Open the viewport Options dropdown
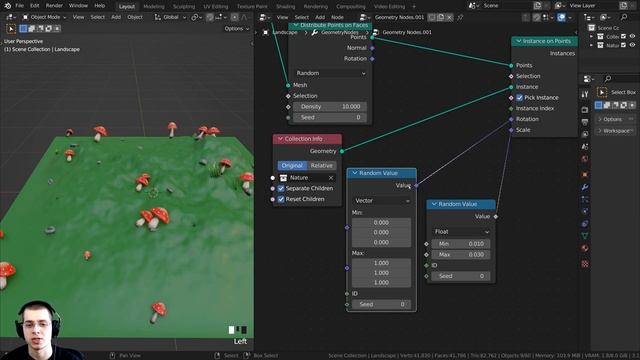The height and width of the screenshot is (360, 640). pyautogui.click(x=237, y=29)
